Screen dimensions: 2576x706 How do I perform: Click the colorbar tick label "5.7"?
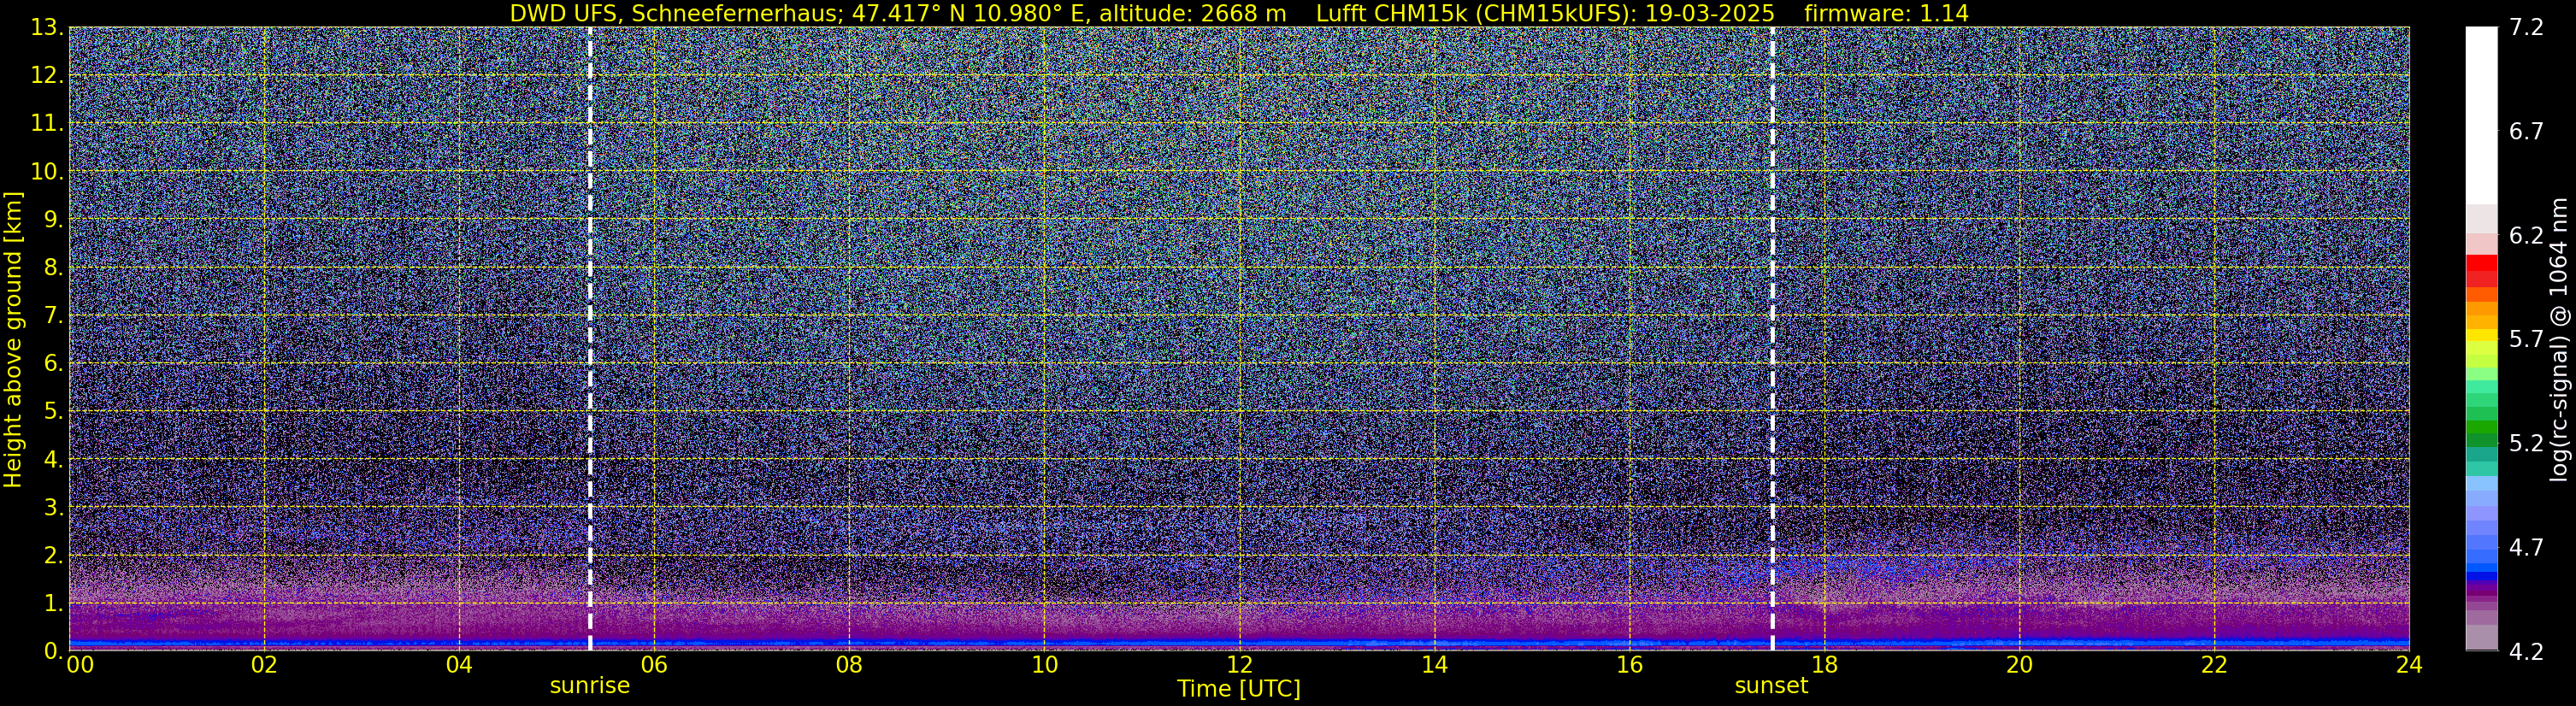coord(2526,340)
